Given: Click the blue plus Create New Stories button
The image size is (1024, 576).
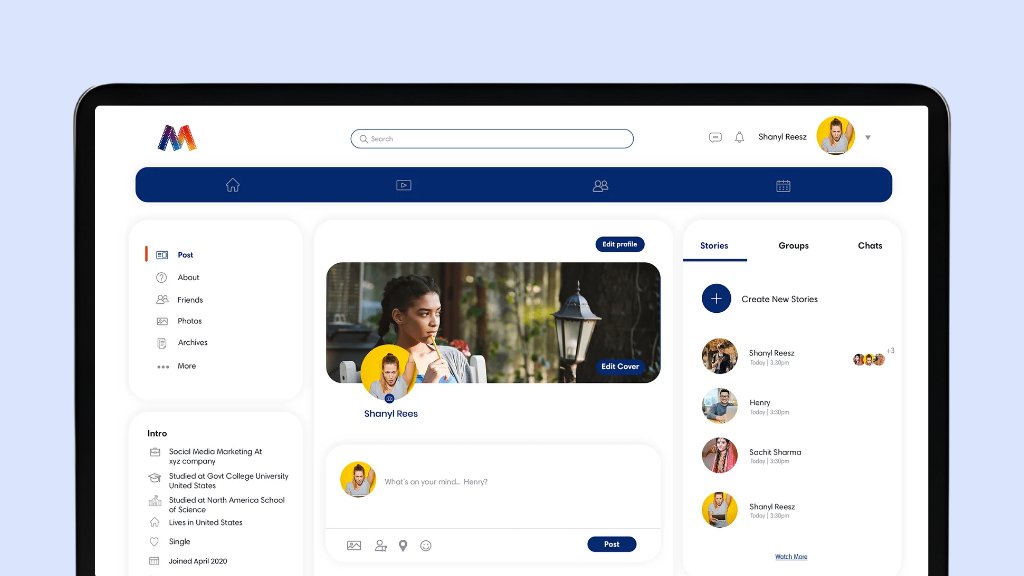Looking at the screenshot, I should tap(717, 299).
